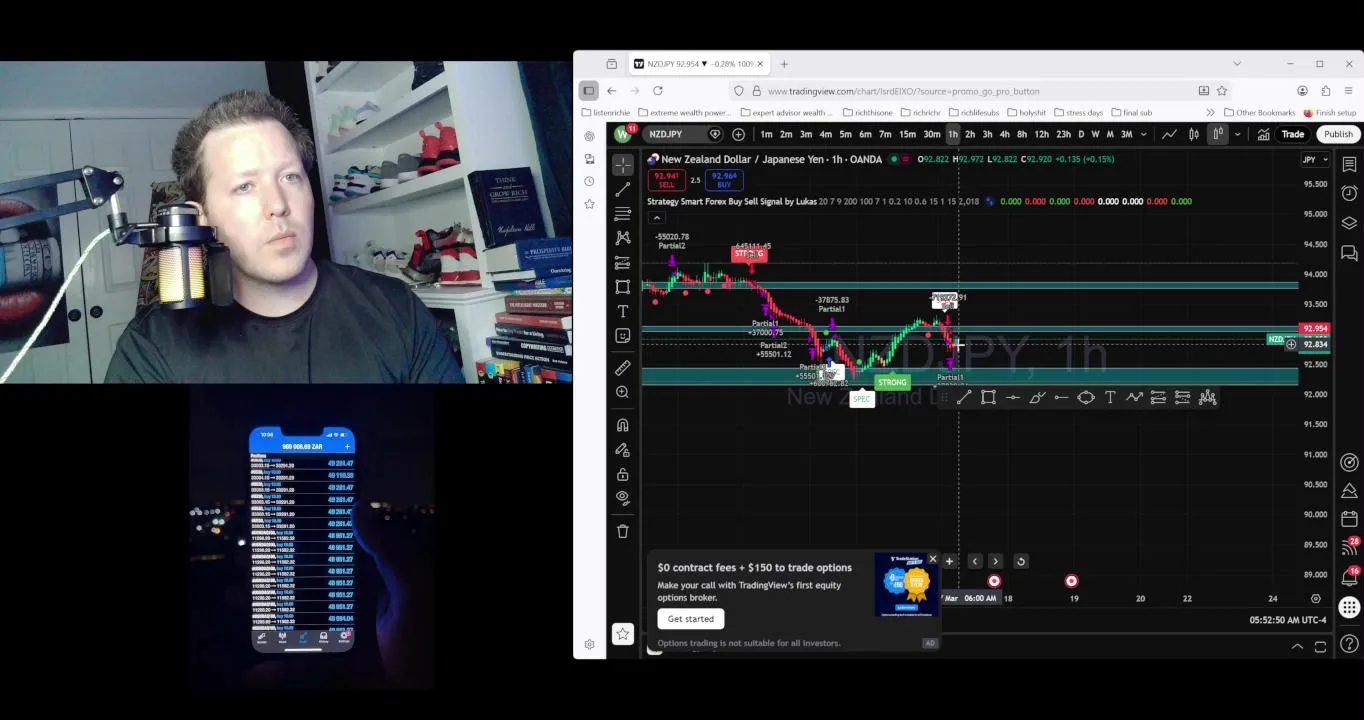
Task: Open the help center question mark
Action: click(x=1349, y=644)
